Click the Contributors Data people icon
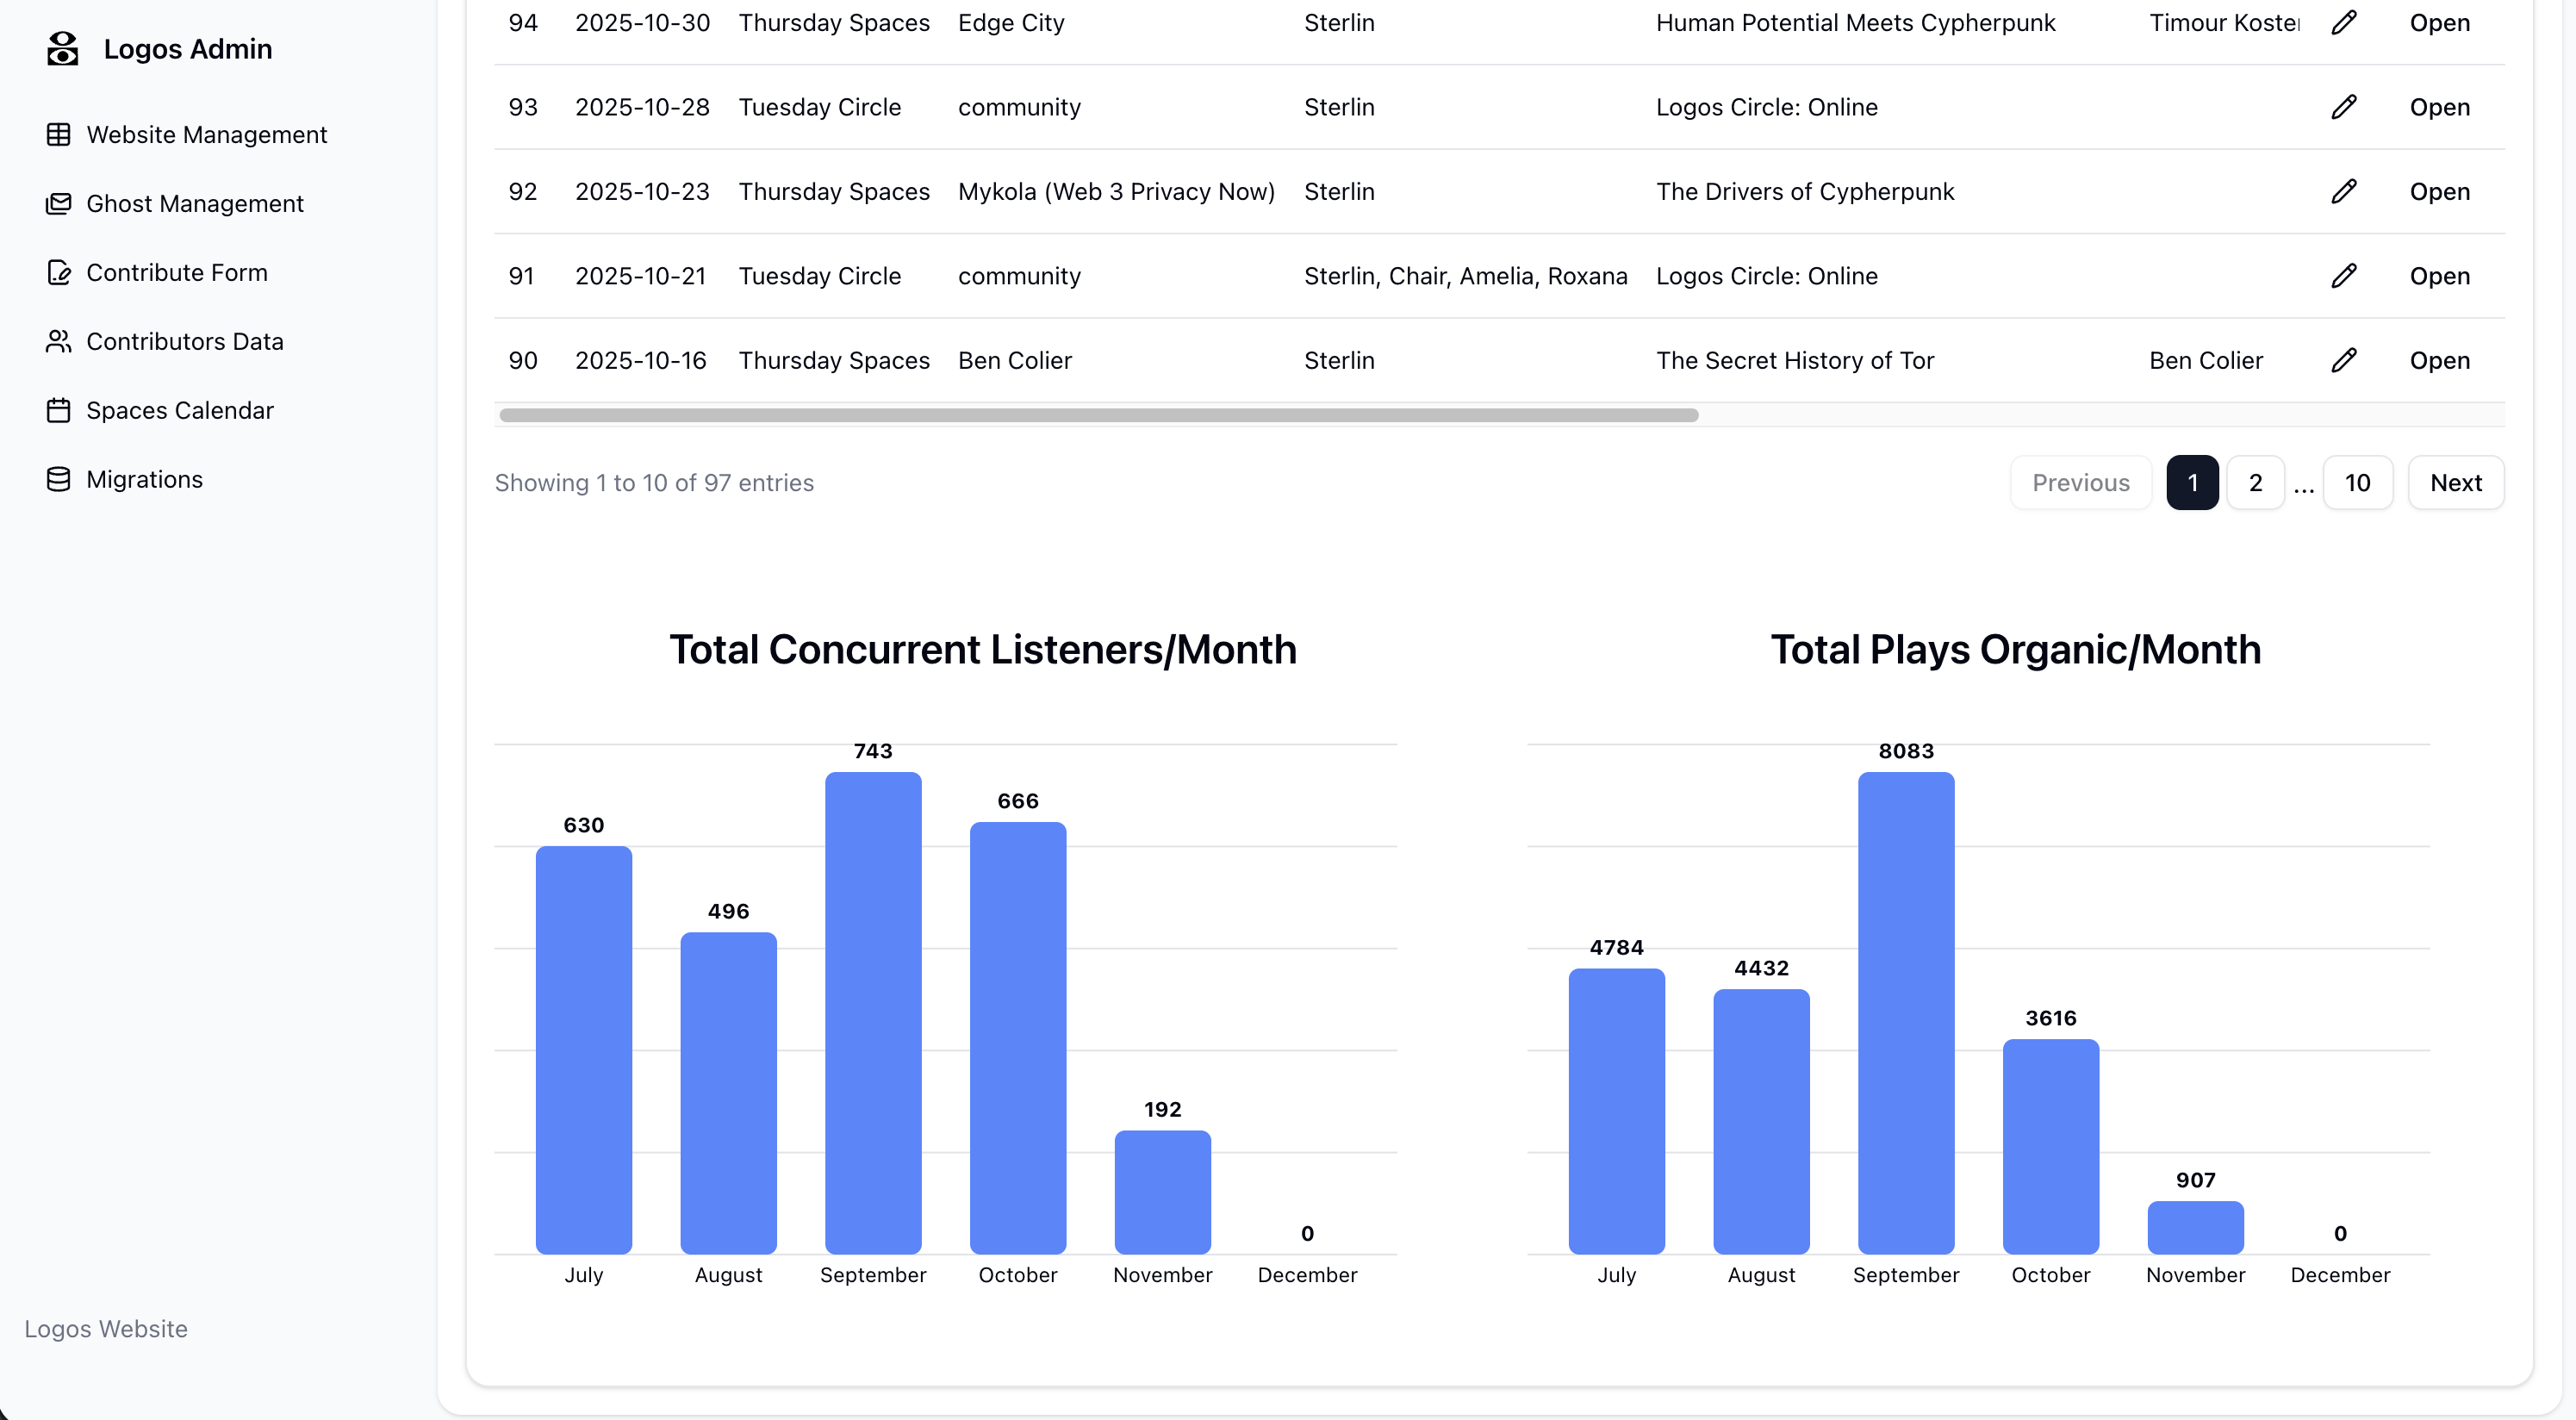Viewport: 2576px width, 1420px height. pyautogui.click(x=58, y=341)
